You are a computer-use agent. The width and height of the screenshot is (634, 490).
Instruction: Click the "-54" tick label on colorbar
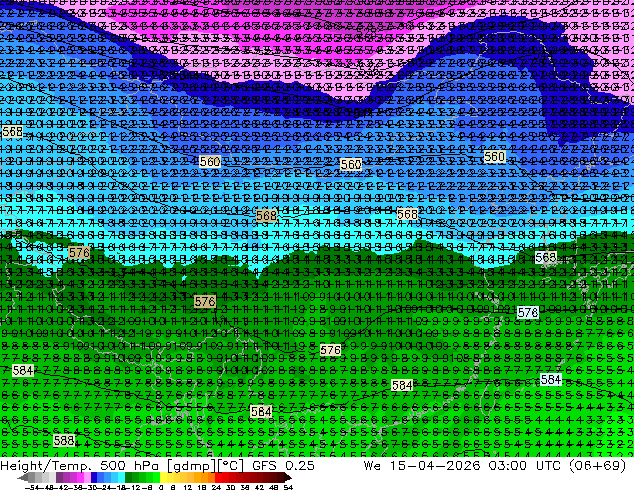point(32,487)
